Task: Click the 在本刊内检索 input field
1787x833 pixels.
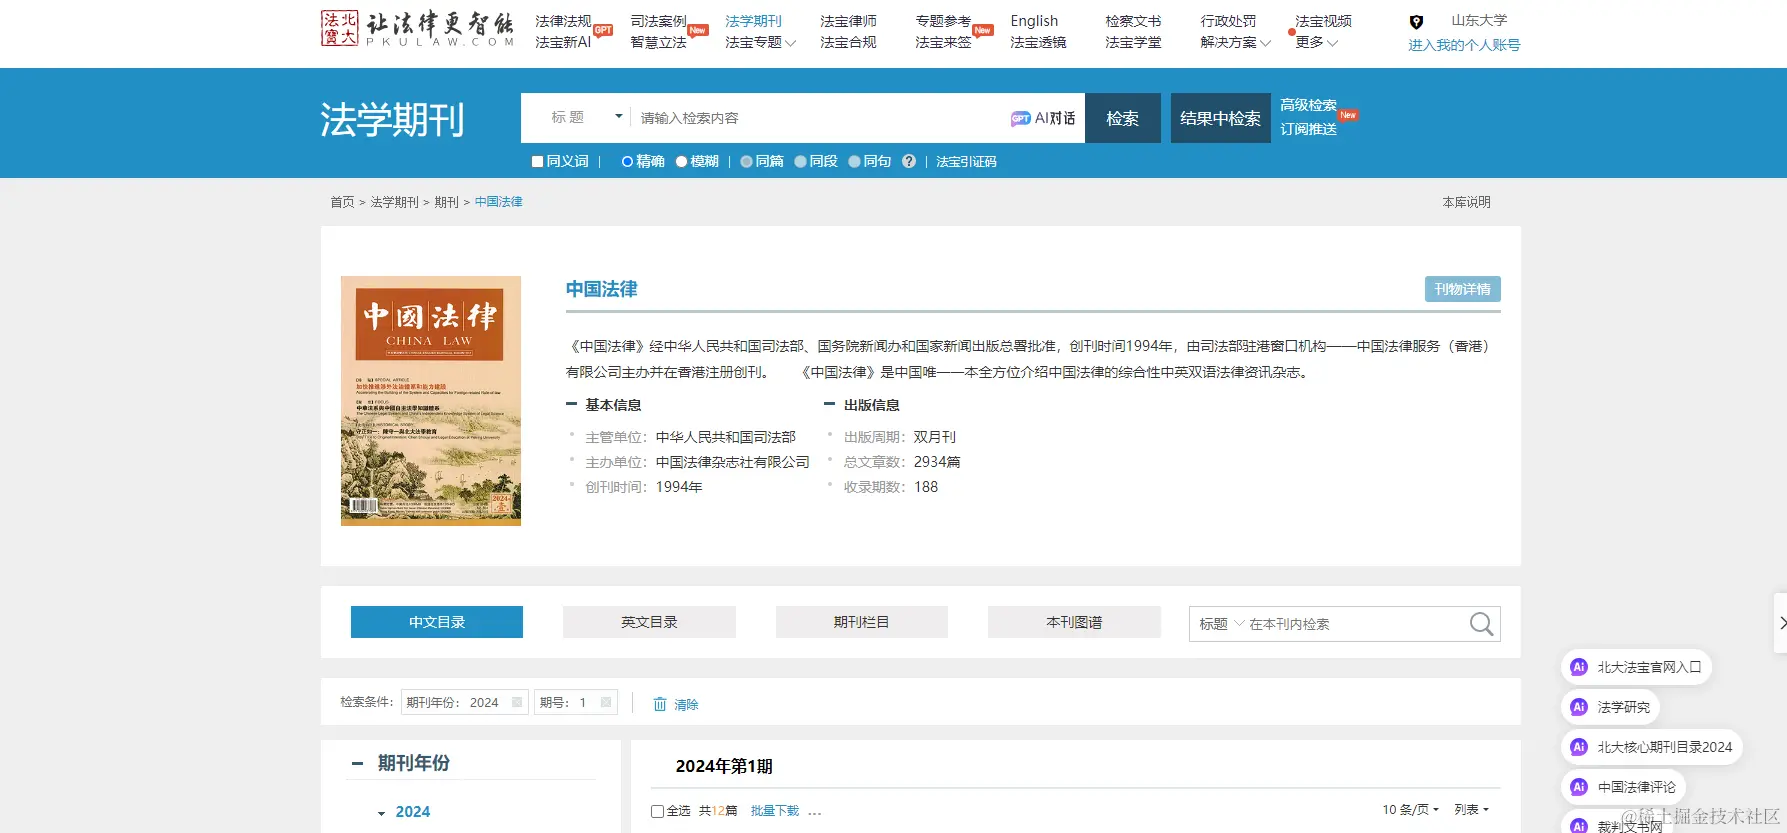Action: pos(1355,624)
